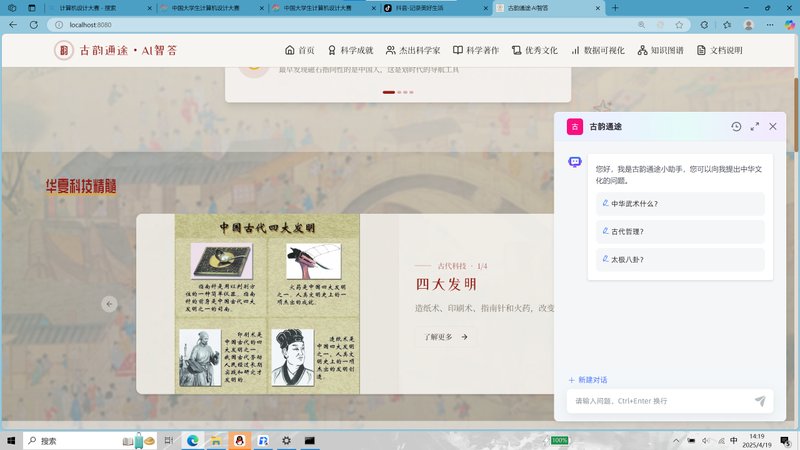The width and height of the screenshot is (800, 450).
Task: Open 知识图谱 navigation item
Action: point(660,50)
